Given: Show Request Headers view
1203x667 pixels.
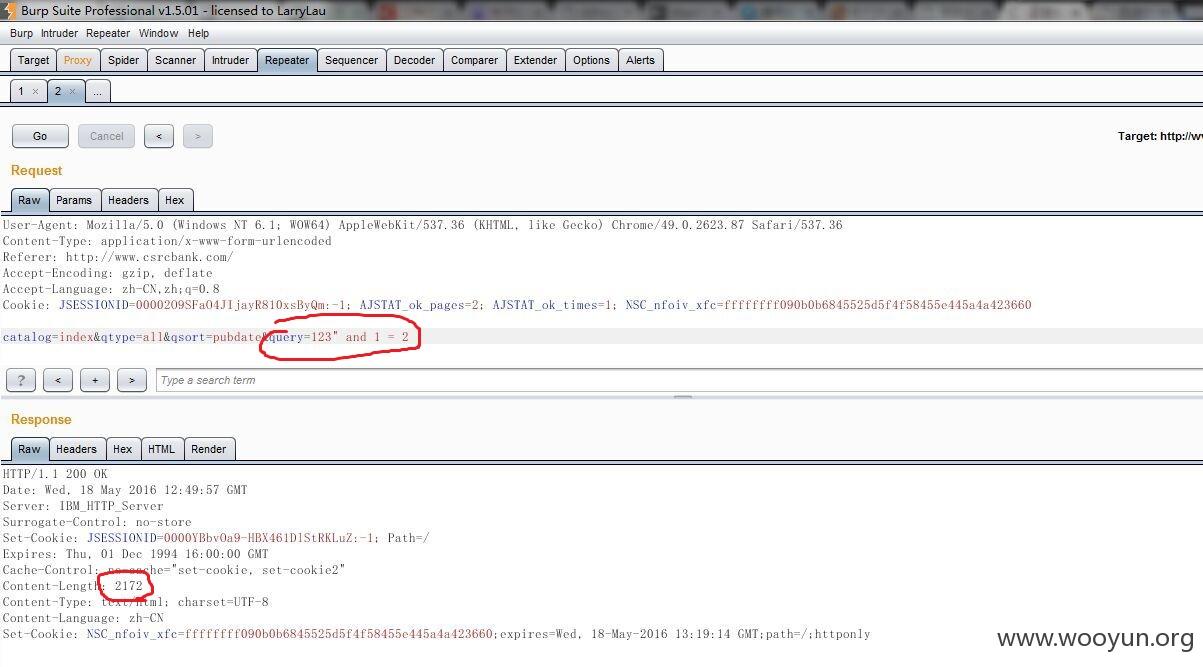Looking at the screenshot, I should (128, 200).
